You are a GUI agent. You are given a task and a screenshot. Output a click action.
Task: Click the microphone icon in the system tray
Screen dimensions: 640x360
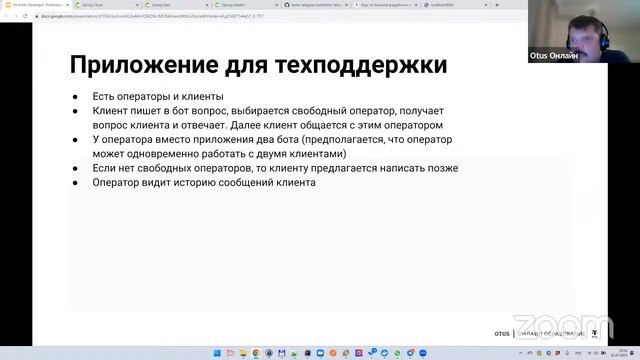(567, 353)
